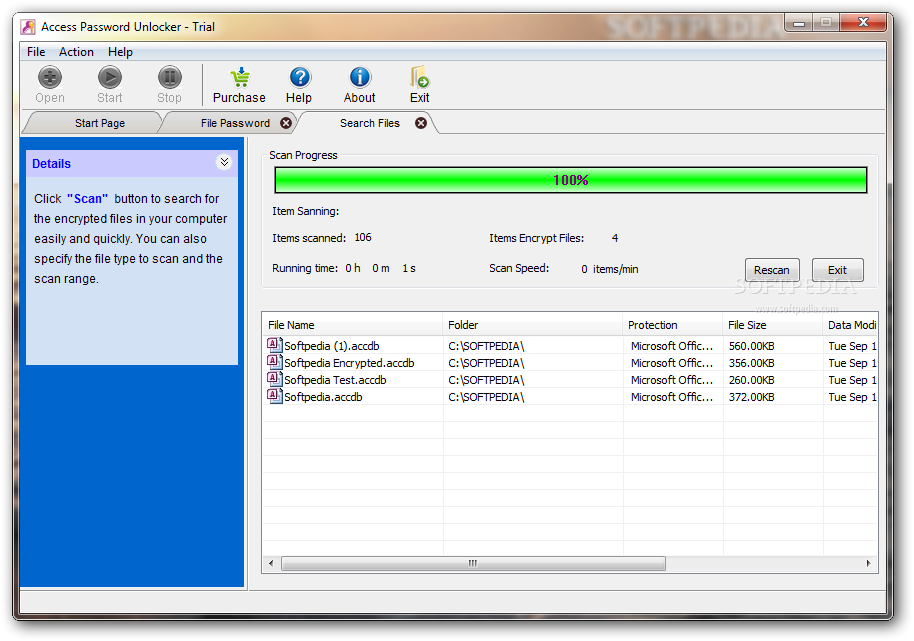Click the Details panel heading

pyautogui.click(x=51, y=164)
